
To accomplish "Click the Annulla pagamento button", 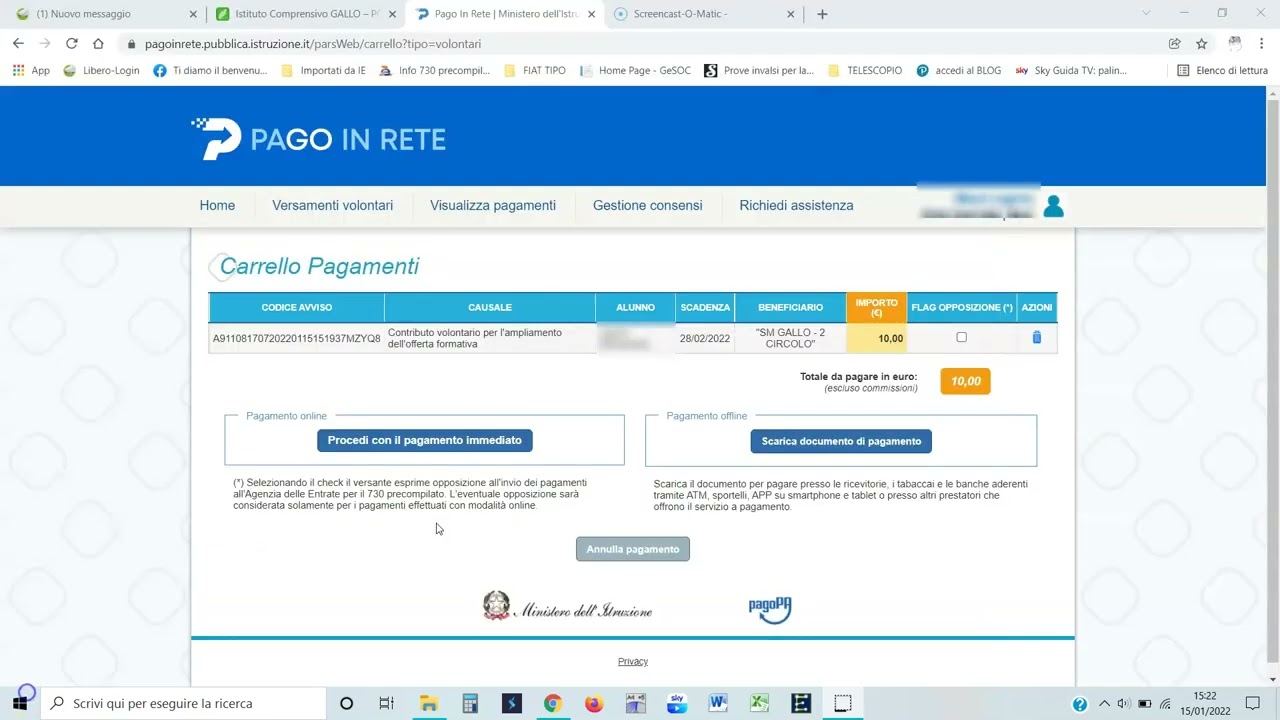I will point(633,549).
